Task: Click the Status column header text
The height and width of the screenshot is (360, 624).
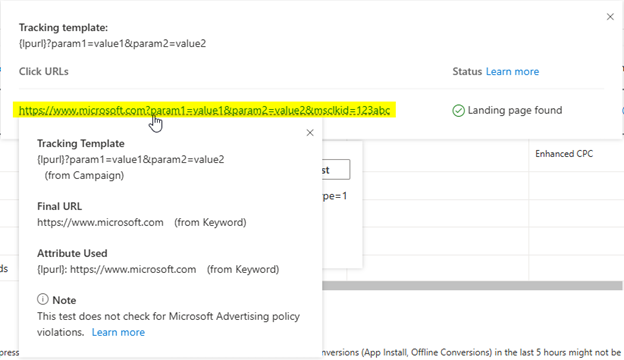Action: pos(467,72)
